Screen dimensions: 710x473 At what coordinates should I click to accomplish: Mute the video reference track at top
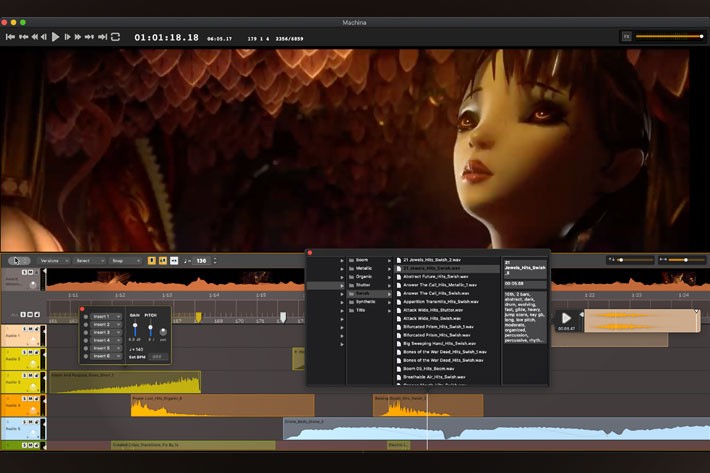[x=31, y=272]
